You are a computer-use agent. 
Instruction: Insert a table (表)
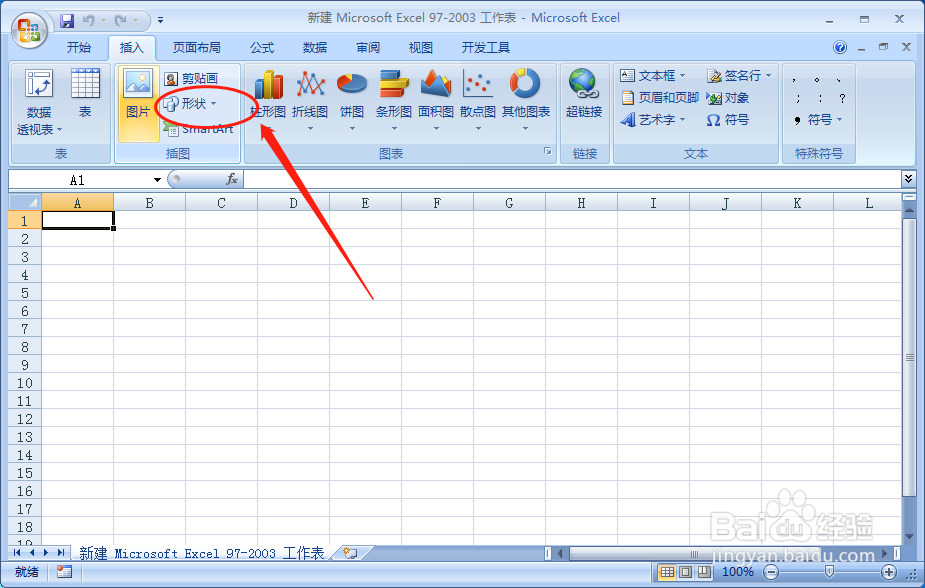pyautogui.click(x=85, y=94)
